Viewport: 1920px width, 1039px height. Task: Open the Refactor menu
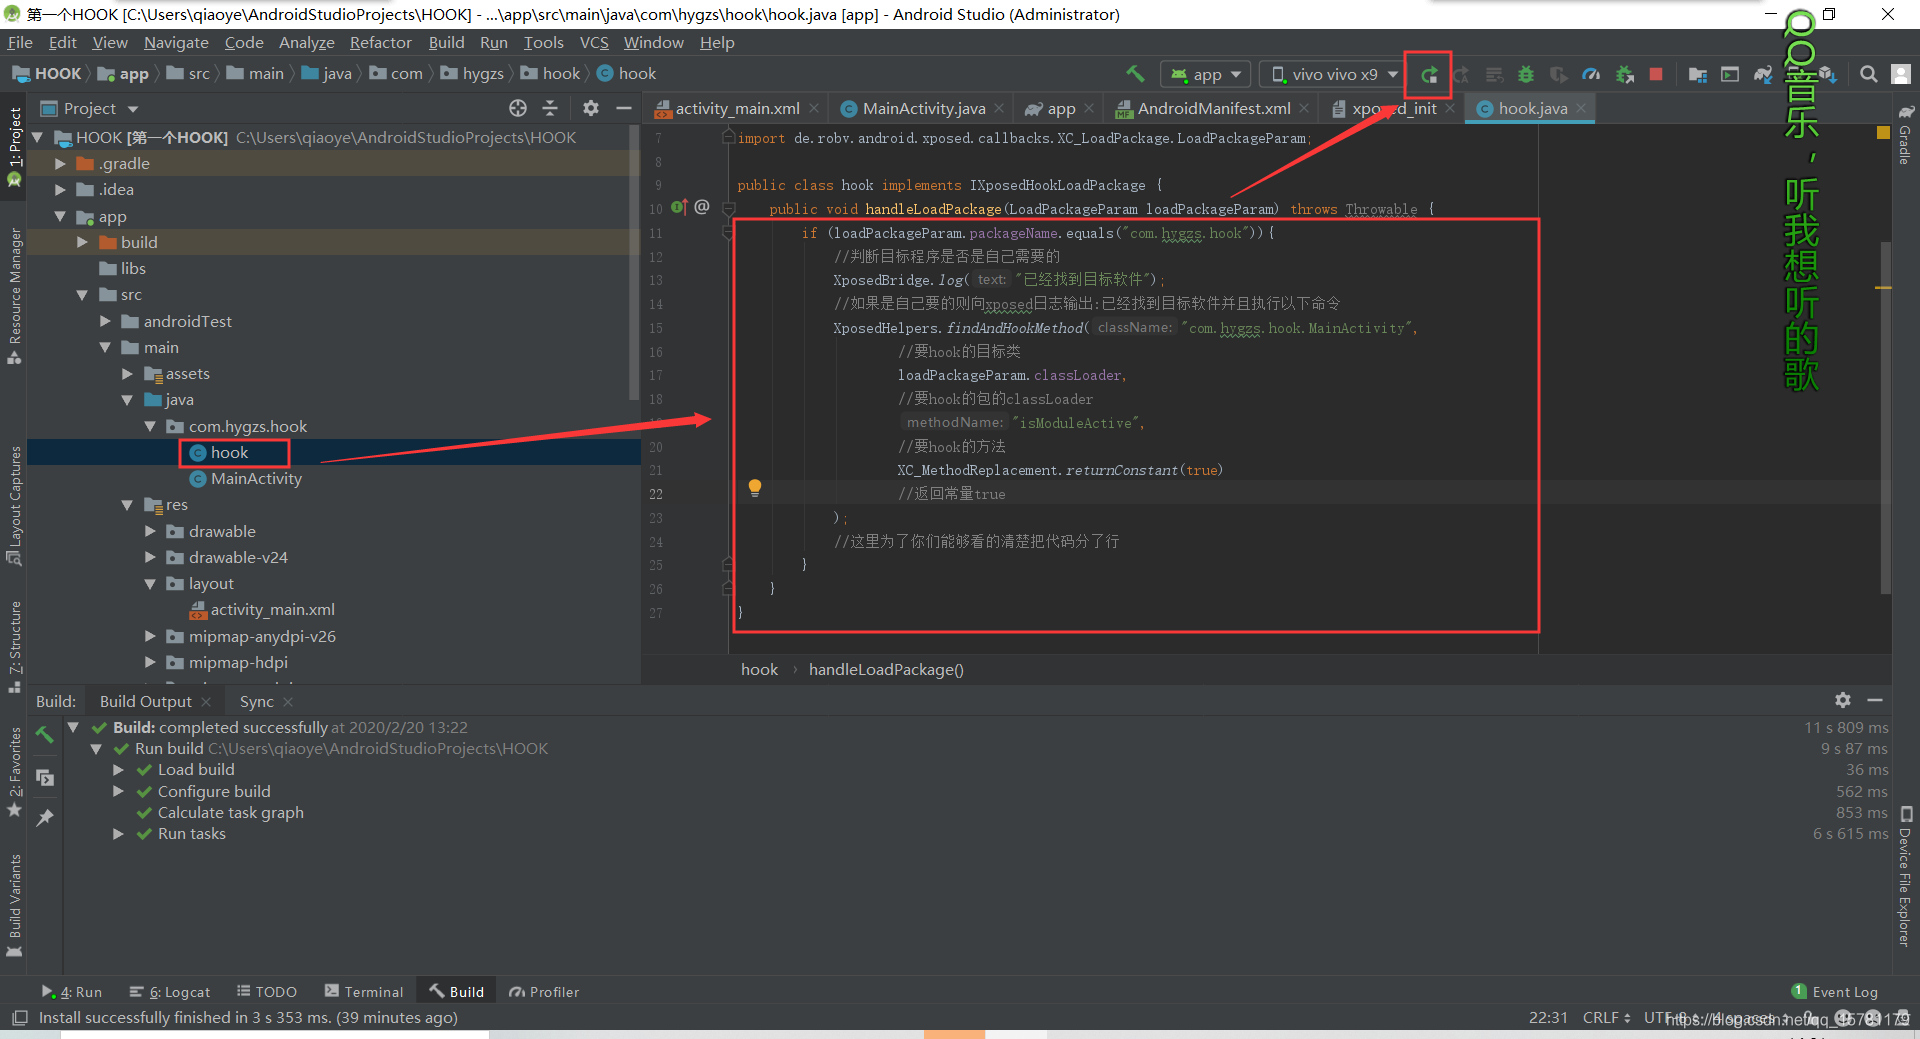(380, 42)
